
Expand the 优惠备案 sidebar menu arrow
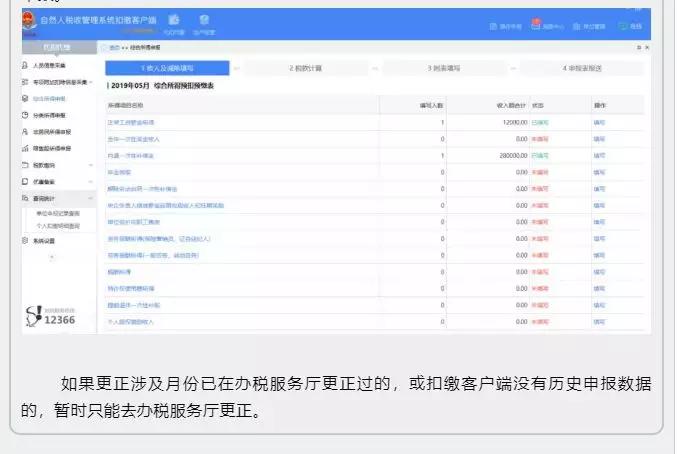pyautogui.click(x=91, y=182)
